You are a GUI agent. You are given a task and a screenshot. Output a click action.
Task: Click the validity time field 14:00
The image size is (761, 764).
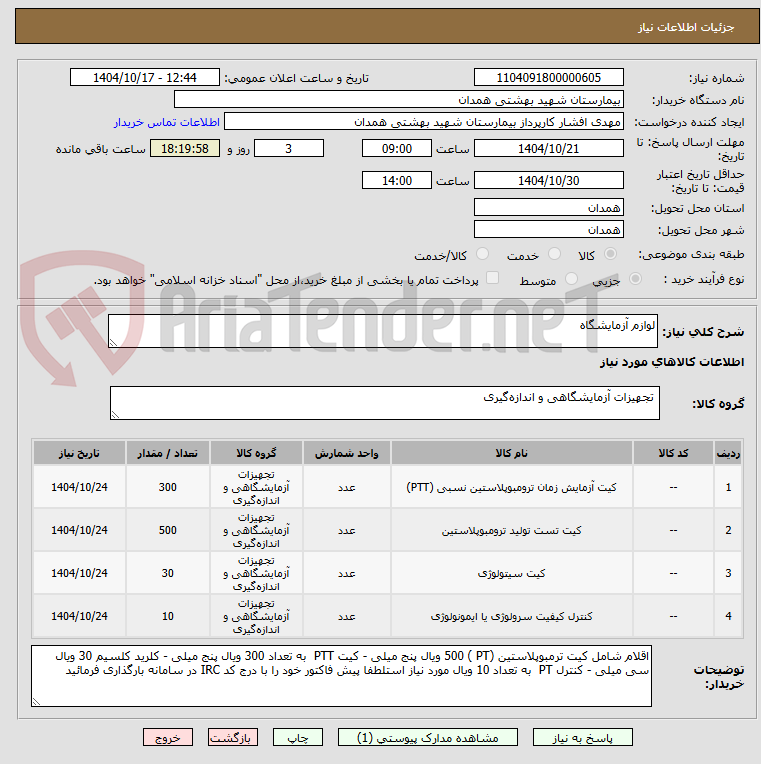pyautogui.click(x=397, y=180)
